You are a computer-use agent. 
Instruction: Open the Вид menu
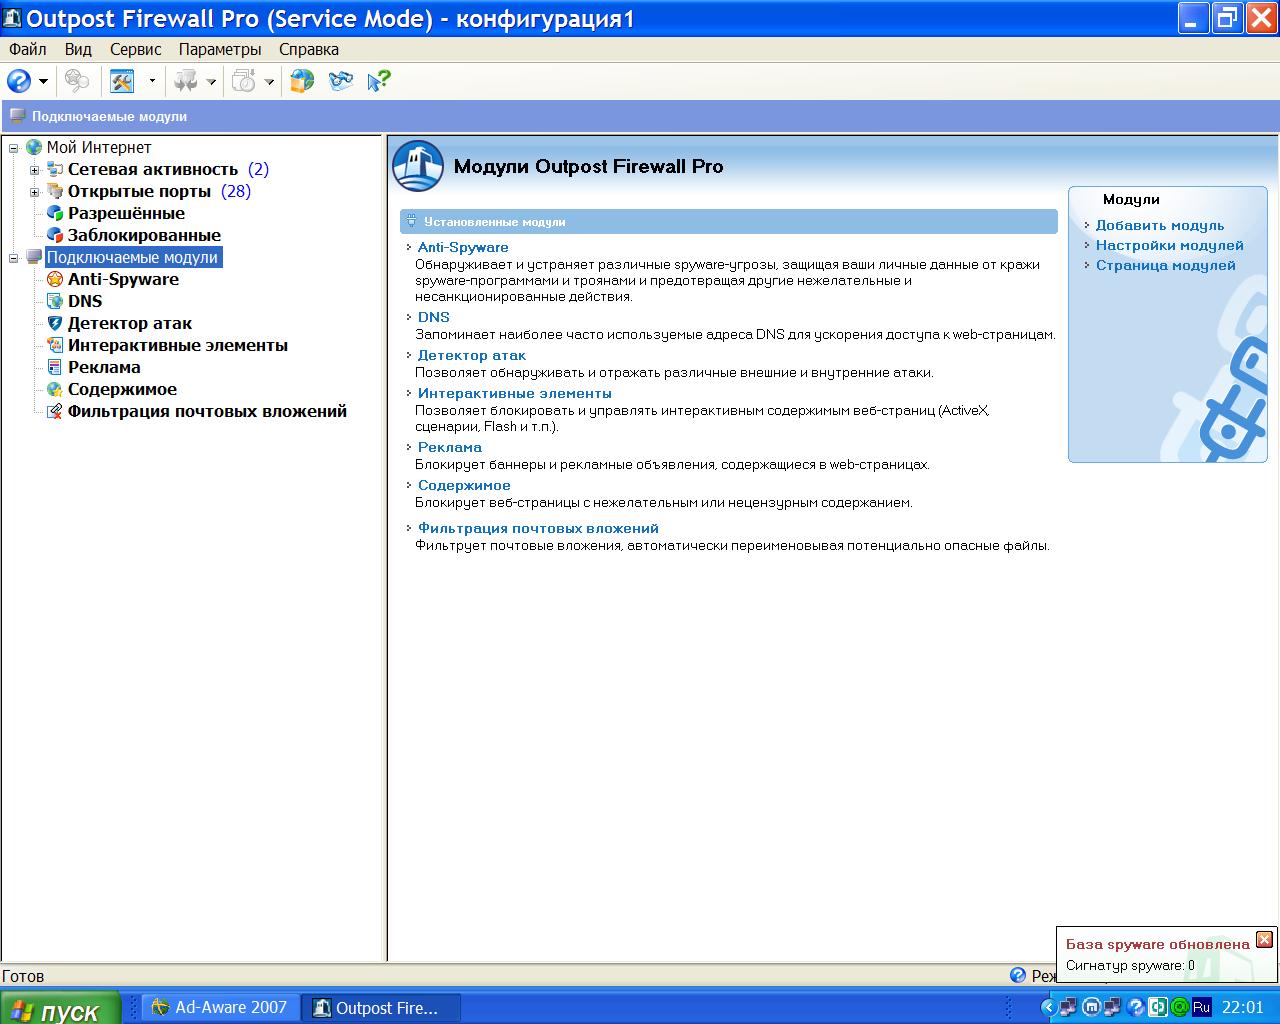pos(78,49)
